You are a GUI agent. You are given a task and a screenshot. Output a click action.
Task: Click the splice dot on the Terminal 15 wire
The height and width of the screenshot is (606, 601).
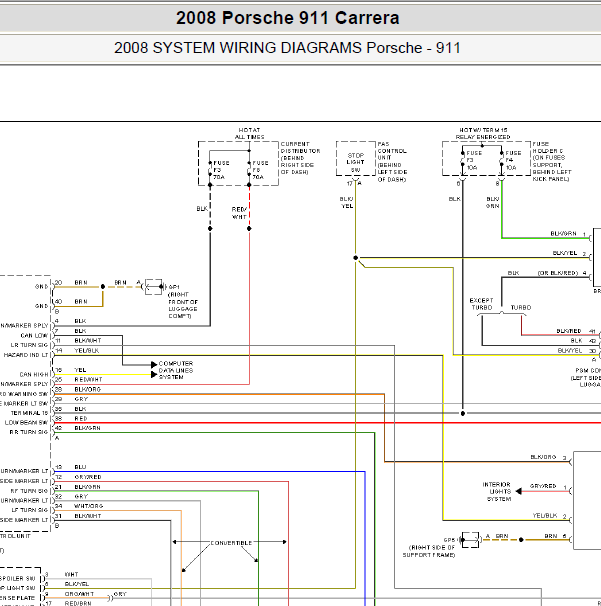pos(463,413)
